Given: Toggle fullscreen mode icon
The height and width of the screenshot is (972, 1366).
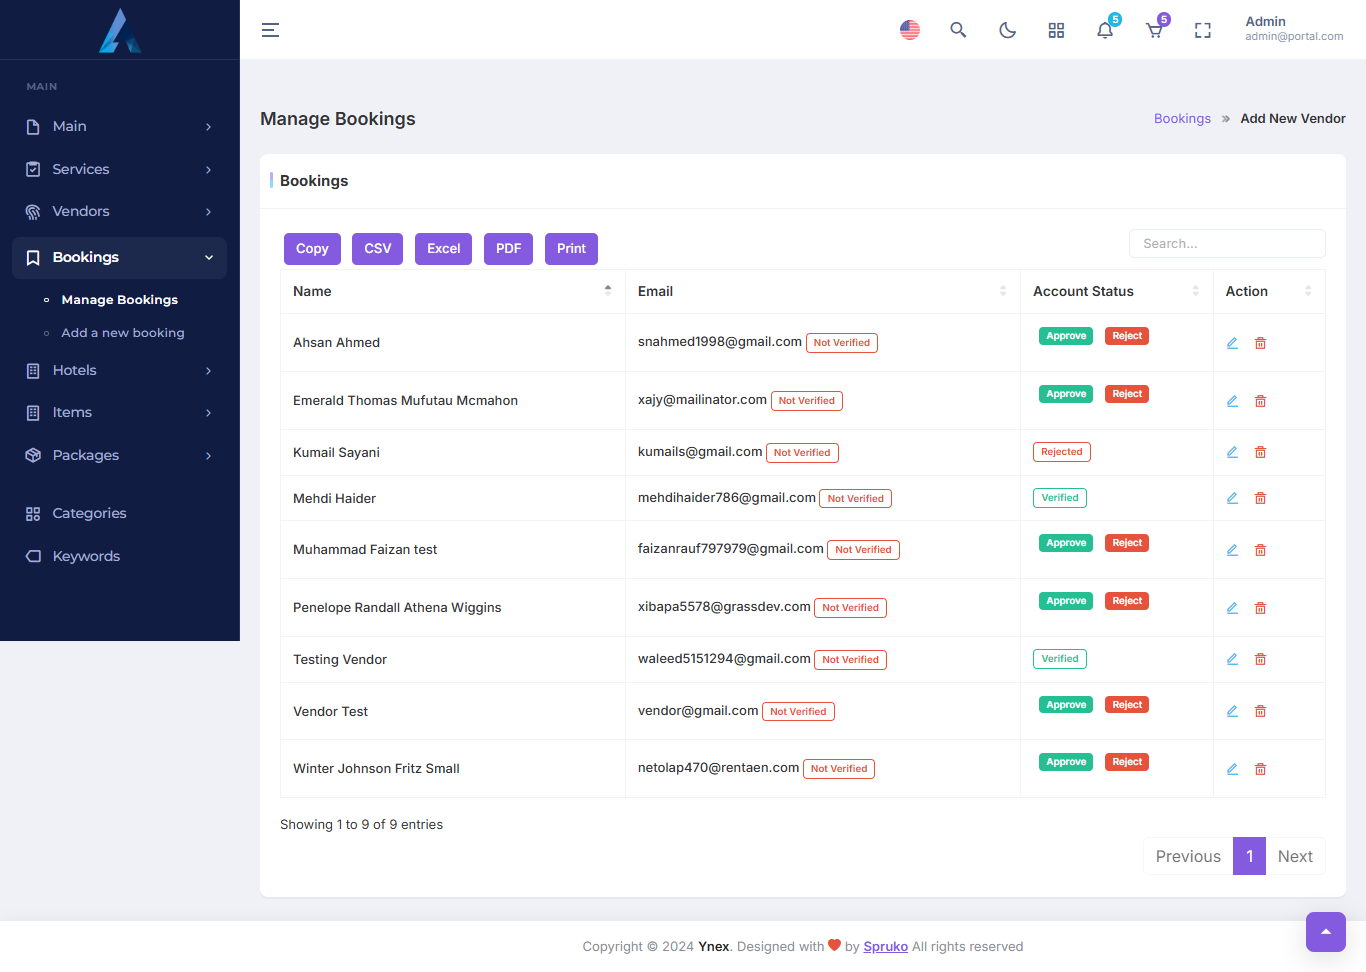Looking at the screenshot, I should pyautogui.click(x=1202, y=31).
